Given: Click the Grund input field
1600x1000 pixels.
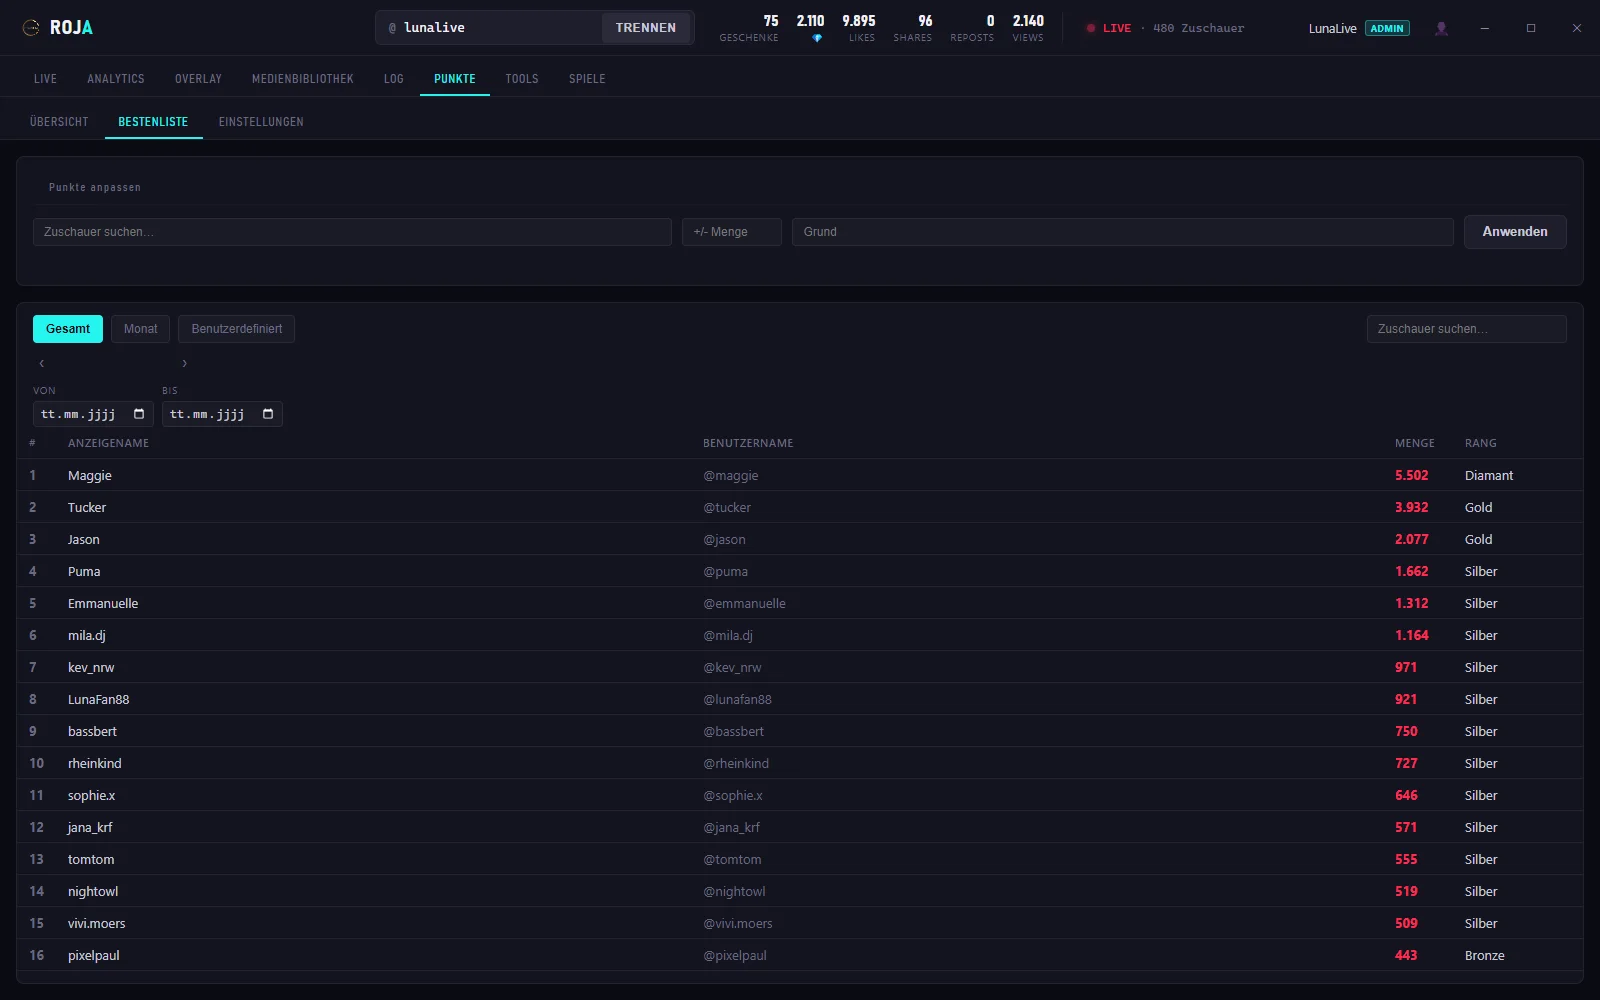Looking at the screenshot, I should (1123, 232).
